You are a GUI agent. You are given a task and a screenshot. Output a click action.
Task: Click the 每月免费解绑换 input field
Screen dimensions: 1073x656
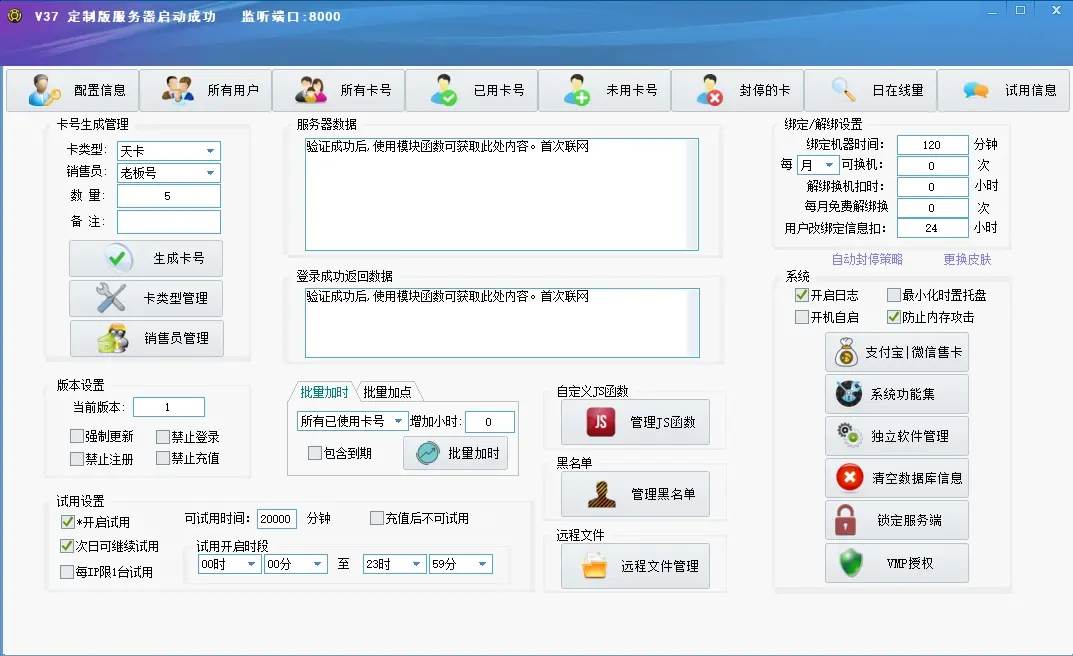pyautogui.click(x=932, y=207)
